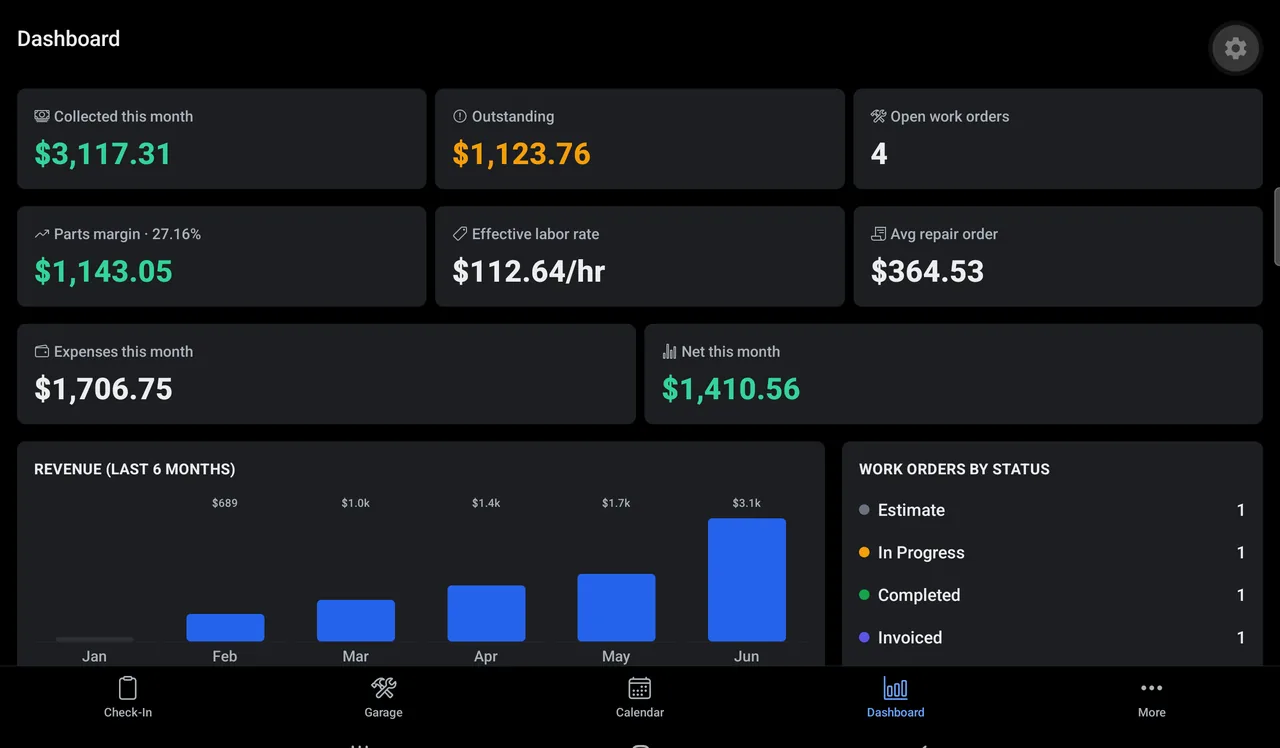This screenshot has height=748, width=1280.
Task: Select the Completed status row label
Action: (x=919, y=595)
